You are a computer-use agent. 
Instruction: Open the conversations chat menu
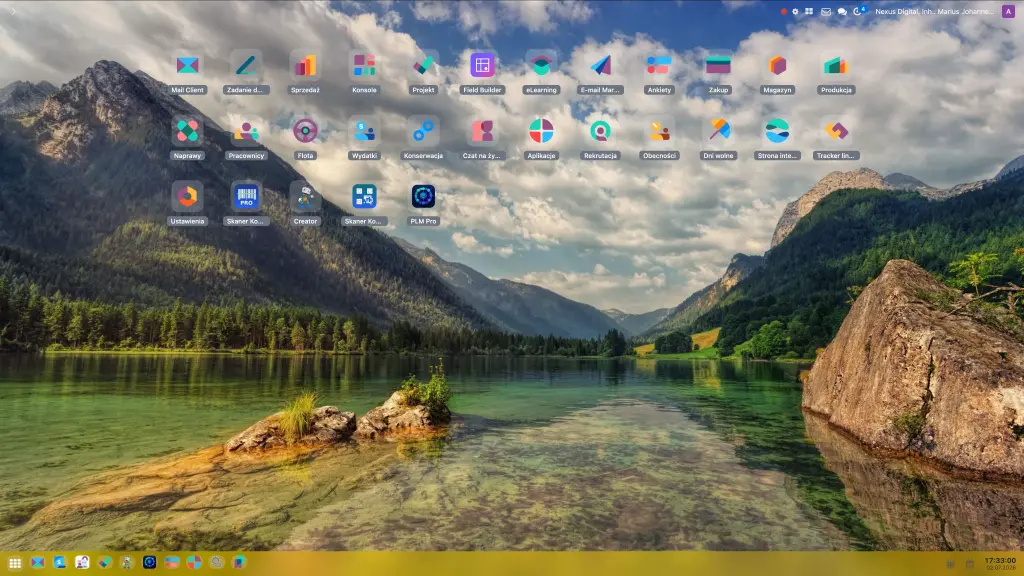tap(842, 12)
